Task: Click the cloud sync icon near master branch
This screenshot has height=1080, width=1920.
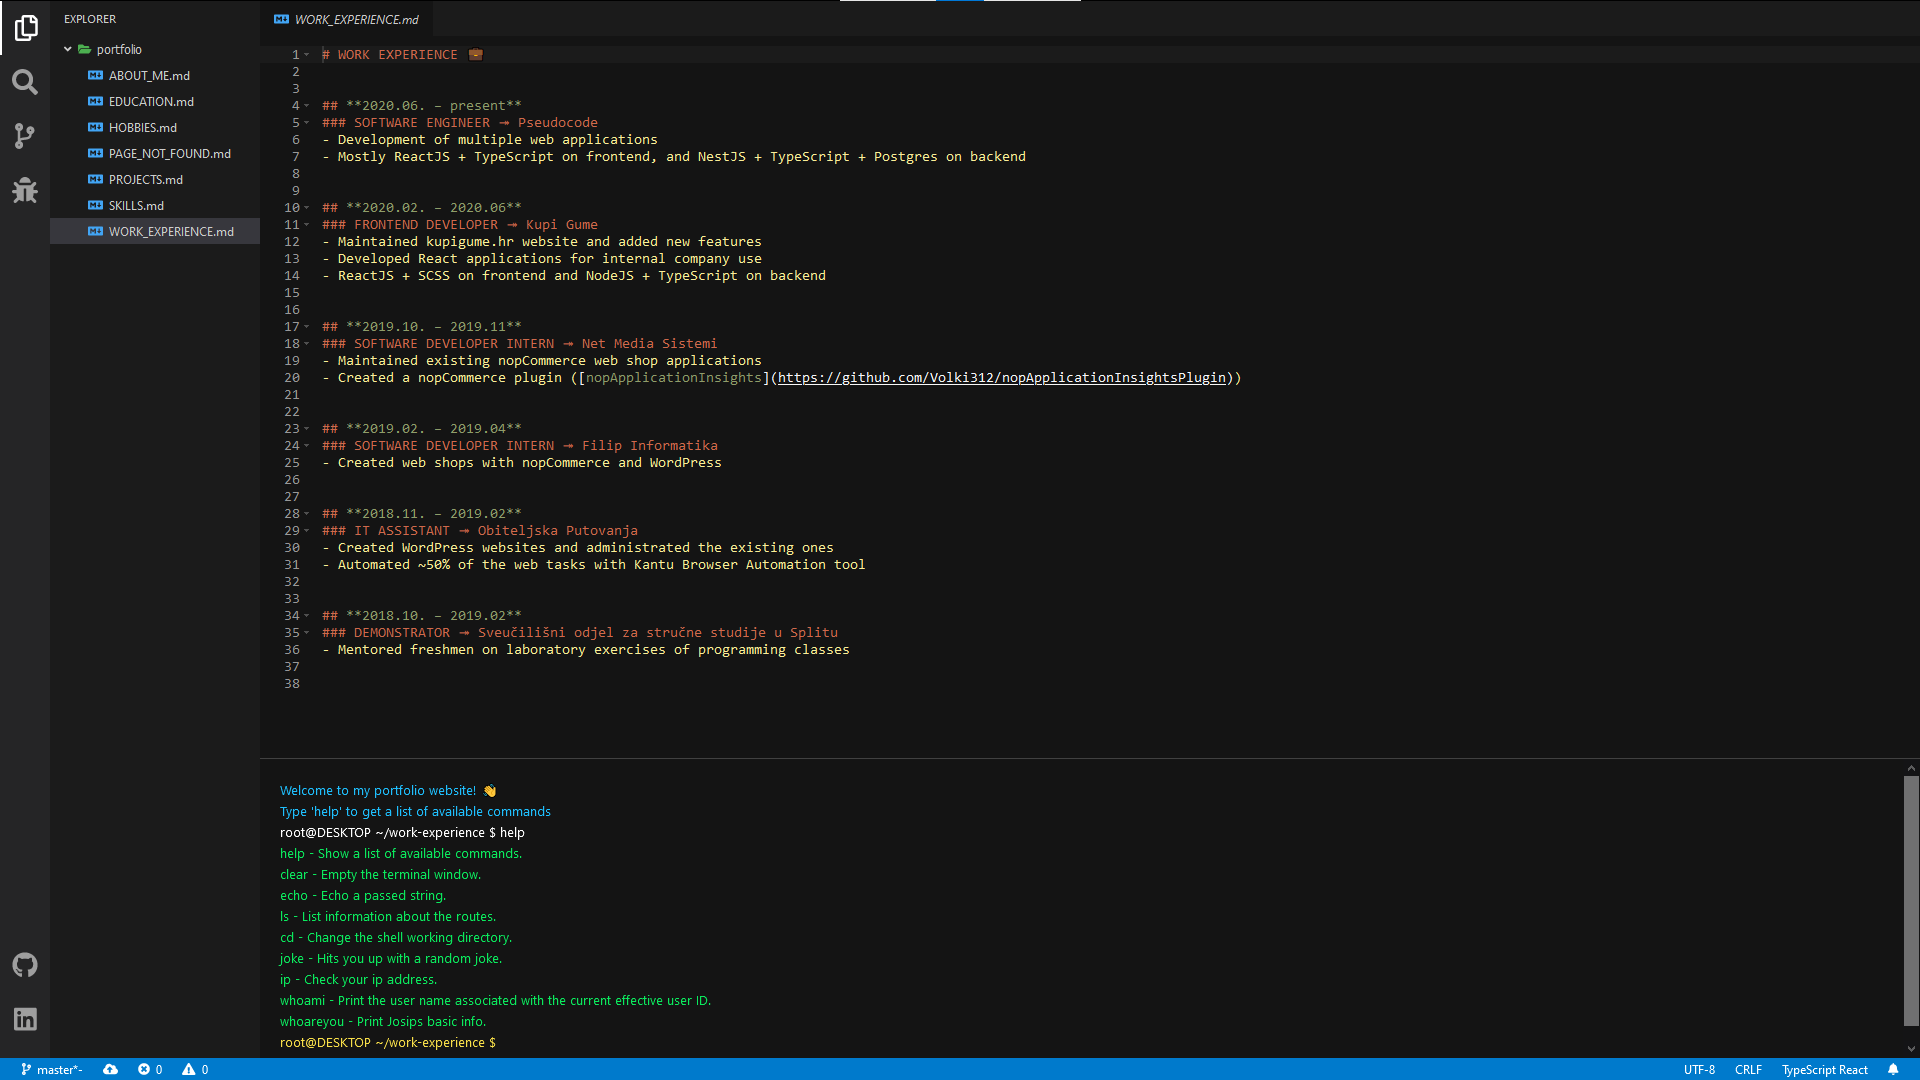Action: [111, 1070]
